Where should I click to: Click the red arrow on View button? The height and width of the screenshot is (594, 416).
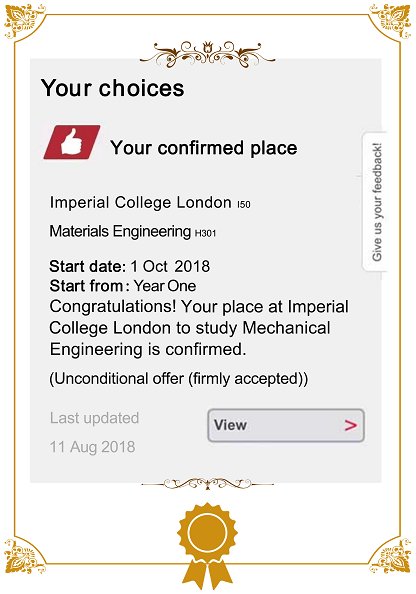pyautogui.click(x=351, y=425)
